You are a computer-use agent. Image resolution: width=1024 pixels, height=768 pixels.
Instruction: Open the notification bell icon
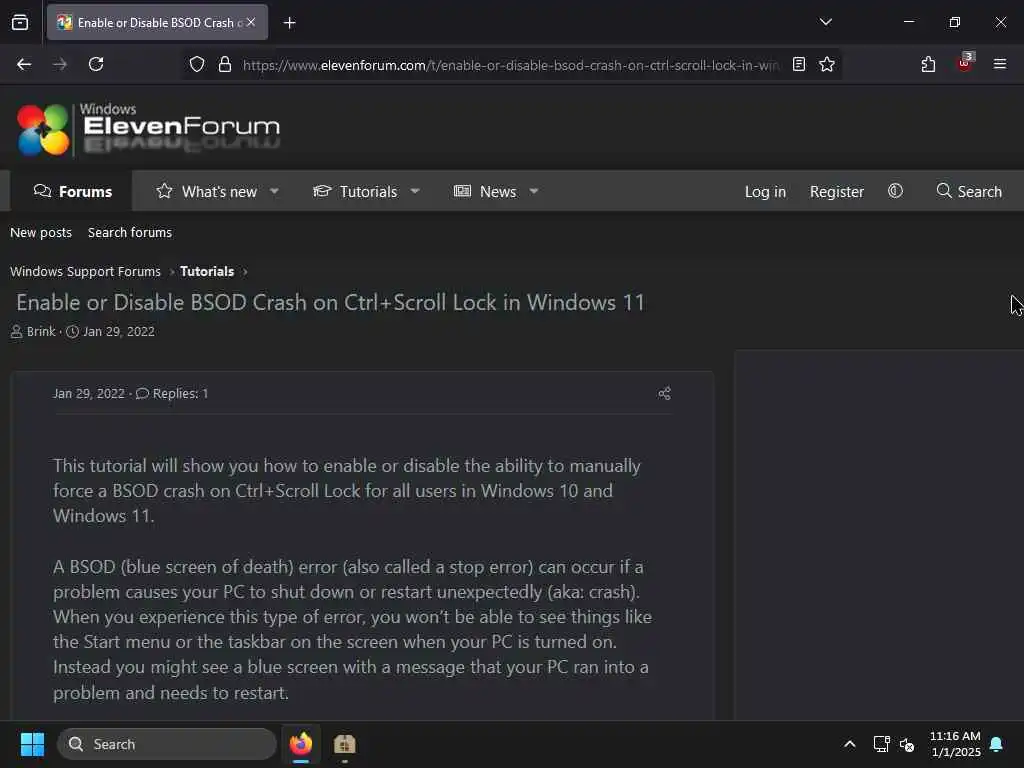(997, 744)
